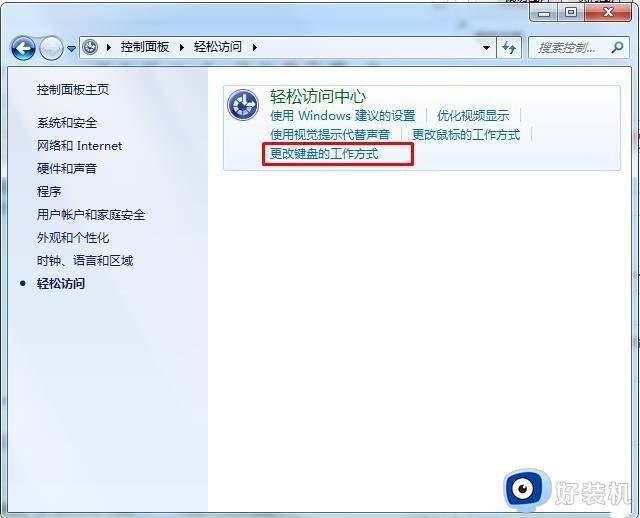
Task: Click the Back navigation arrow button
Action: 23,49
